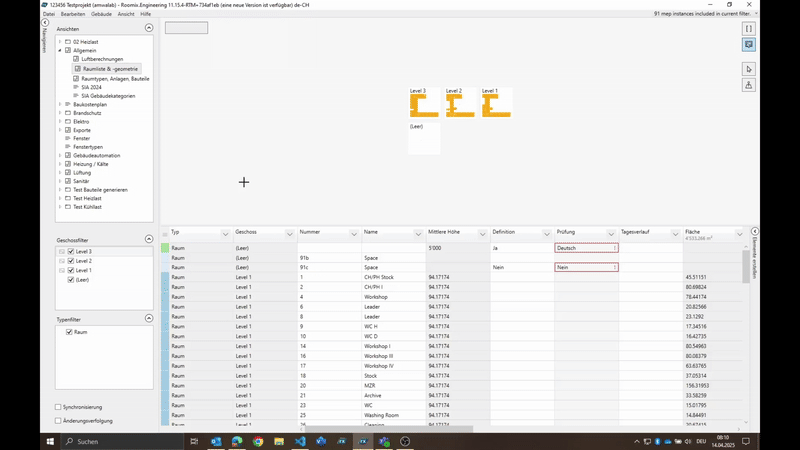Select the Luftberechnungen view
800x450 pixels.
tap(102, 59)
